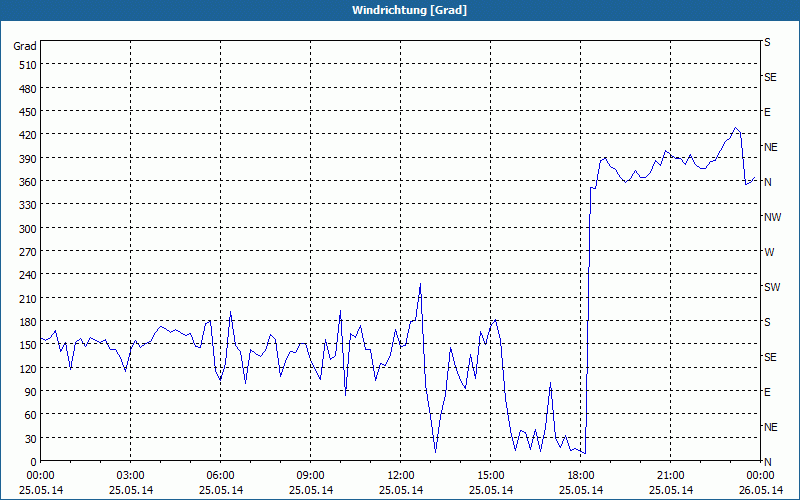Click the '21:00' time label

670,476
